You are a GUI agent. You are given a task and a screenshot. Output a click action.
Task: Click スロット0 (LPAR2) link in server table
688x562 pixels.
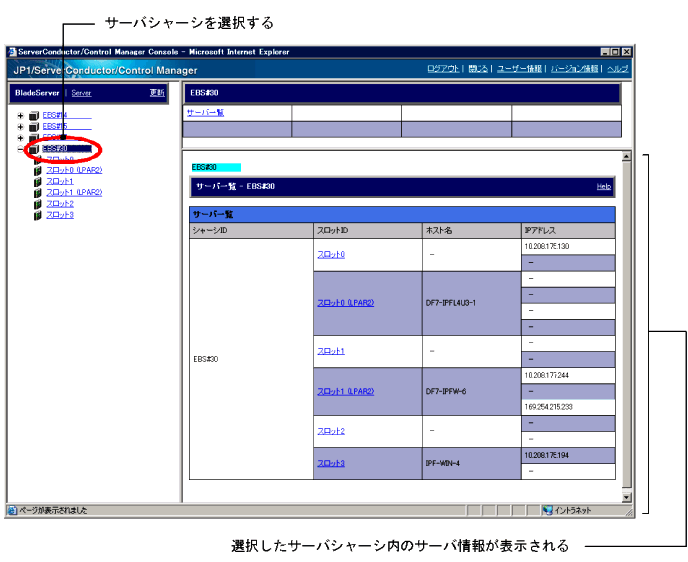coord(346,303)
